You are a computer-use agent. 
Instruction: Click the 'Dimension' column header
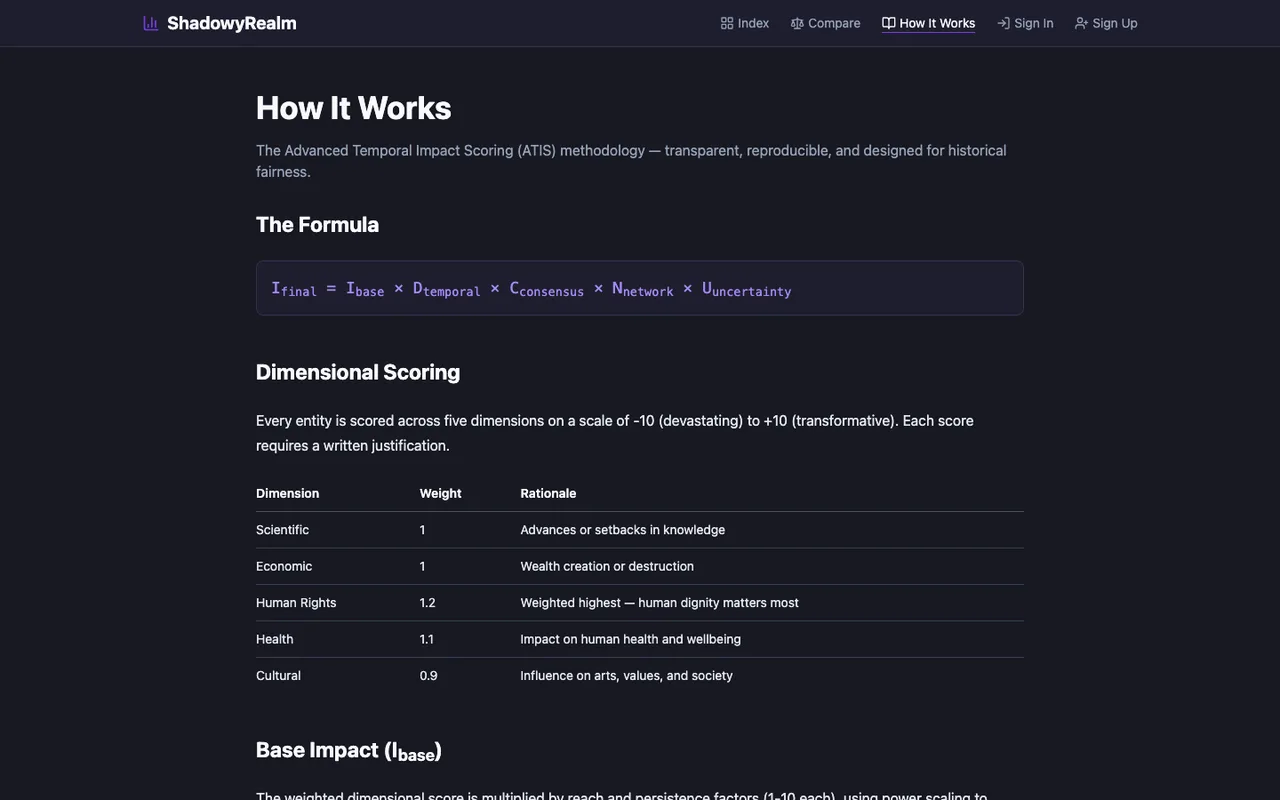click(288, 493)
